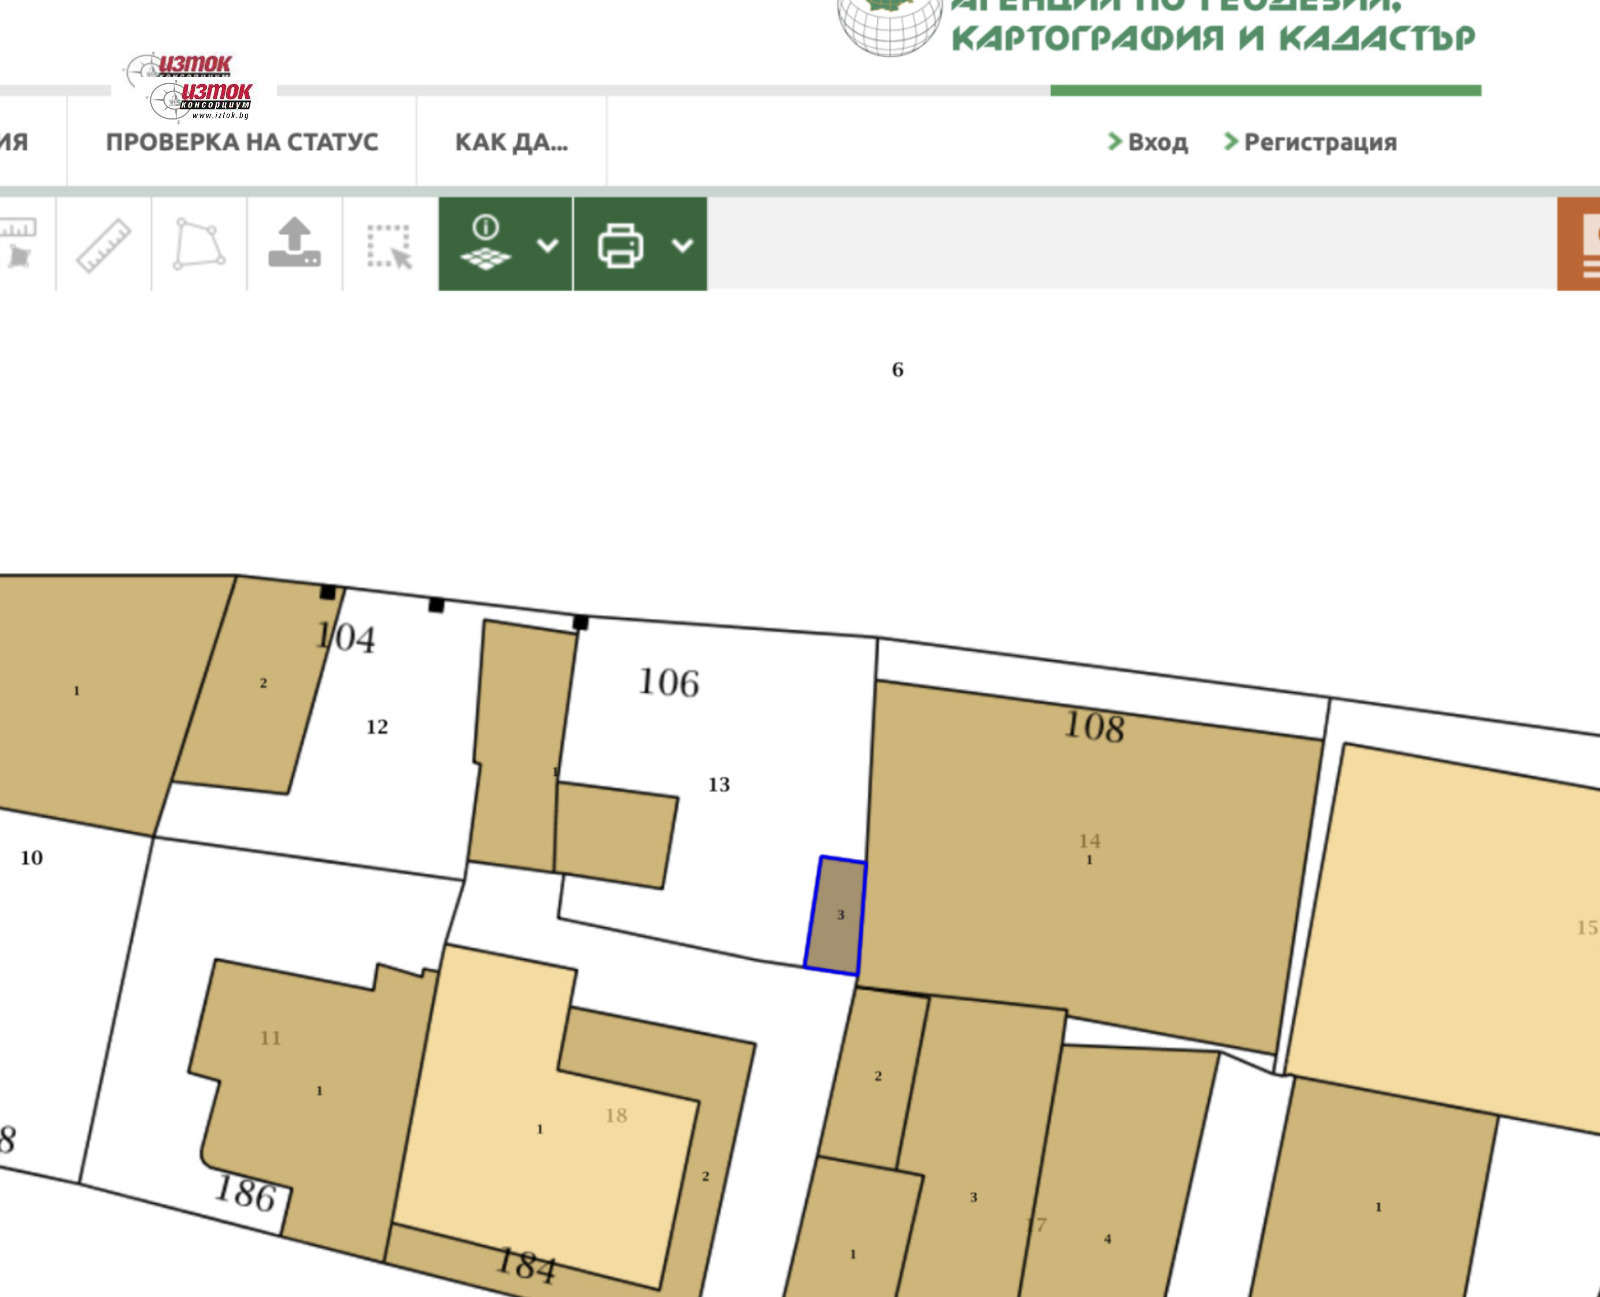Click the scale measurement tool icon
The width and height of the screenshot is (1600, 1297).
point(18,245)
